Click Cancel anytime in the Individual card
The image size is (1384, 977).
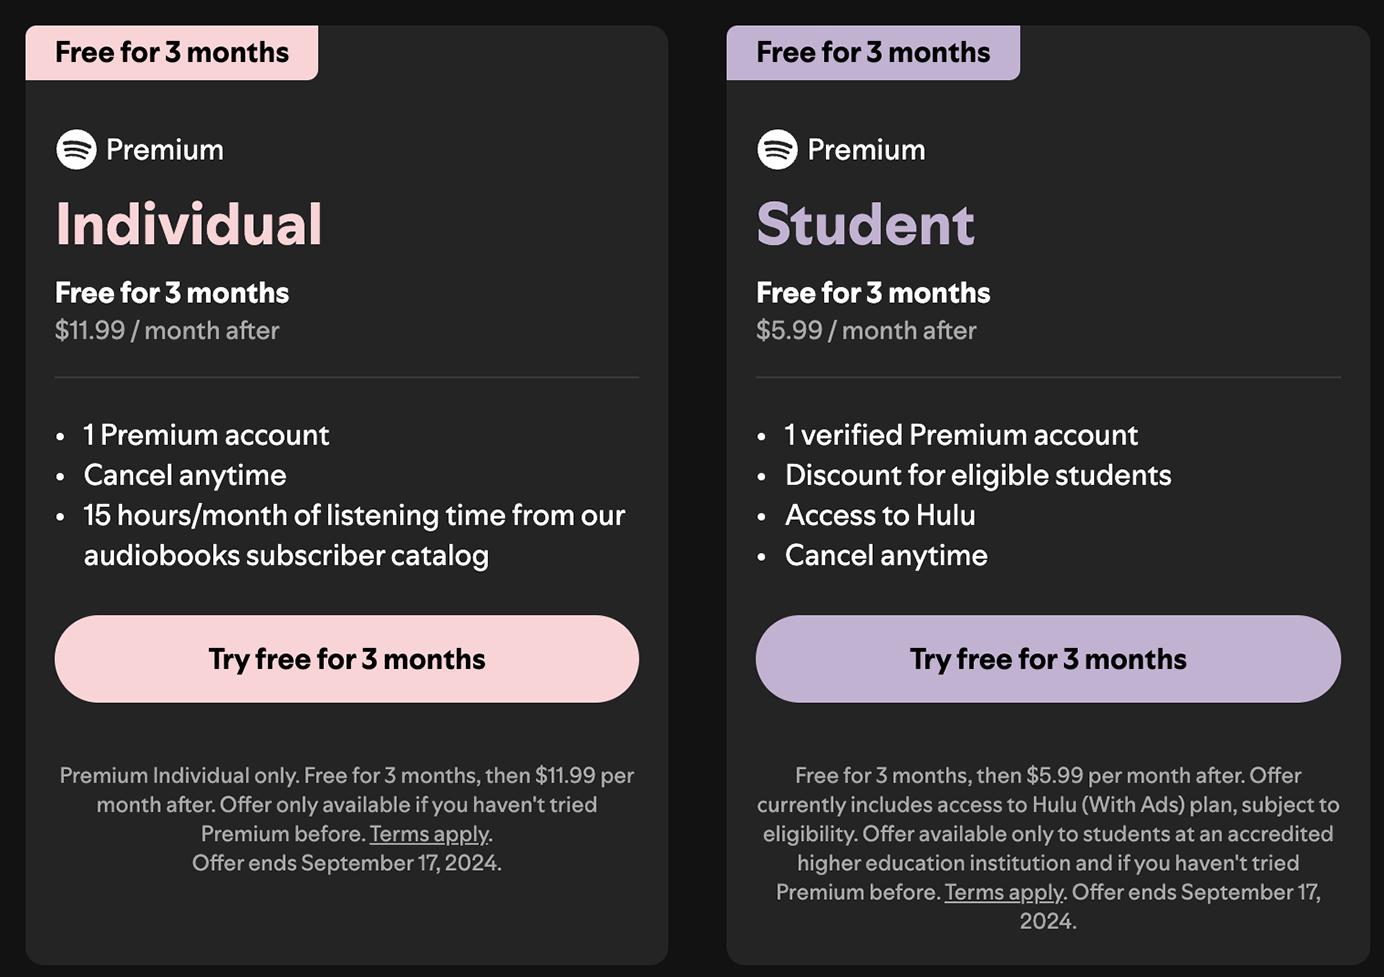click(185, 475)
